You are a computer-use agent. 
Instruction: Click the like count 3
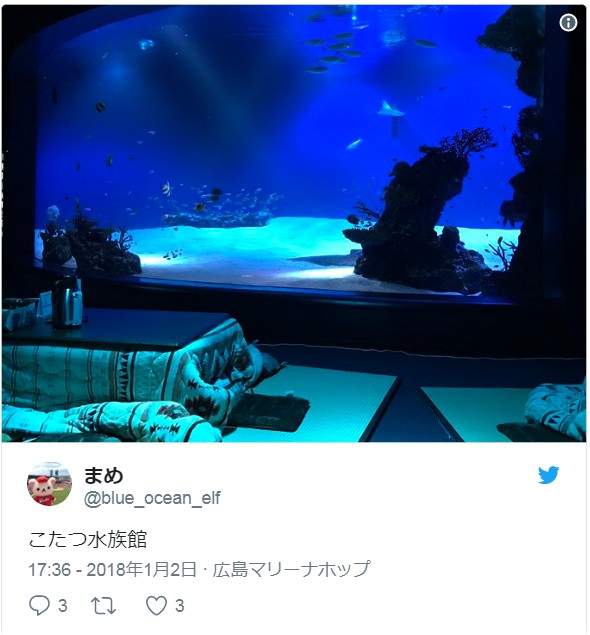[x=179, y=606]
